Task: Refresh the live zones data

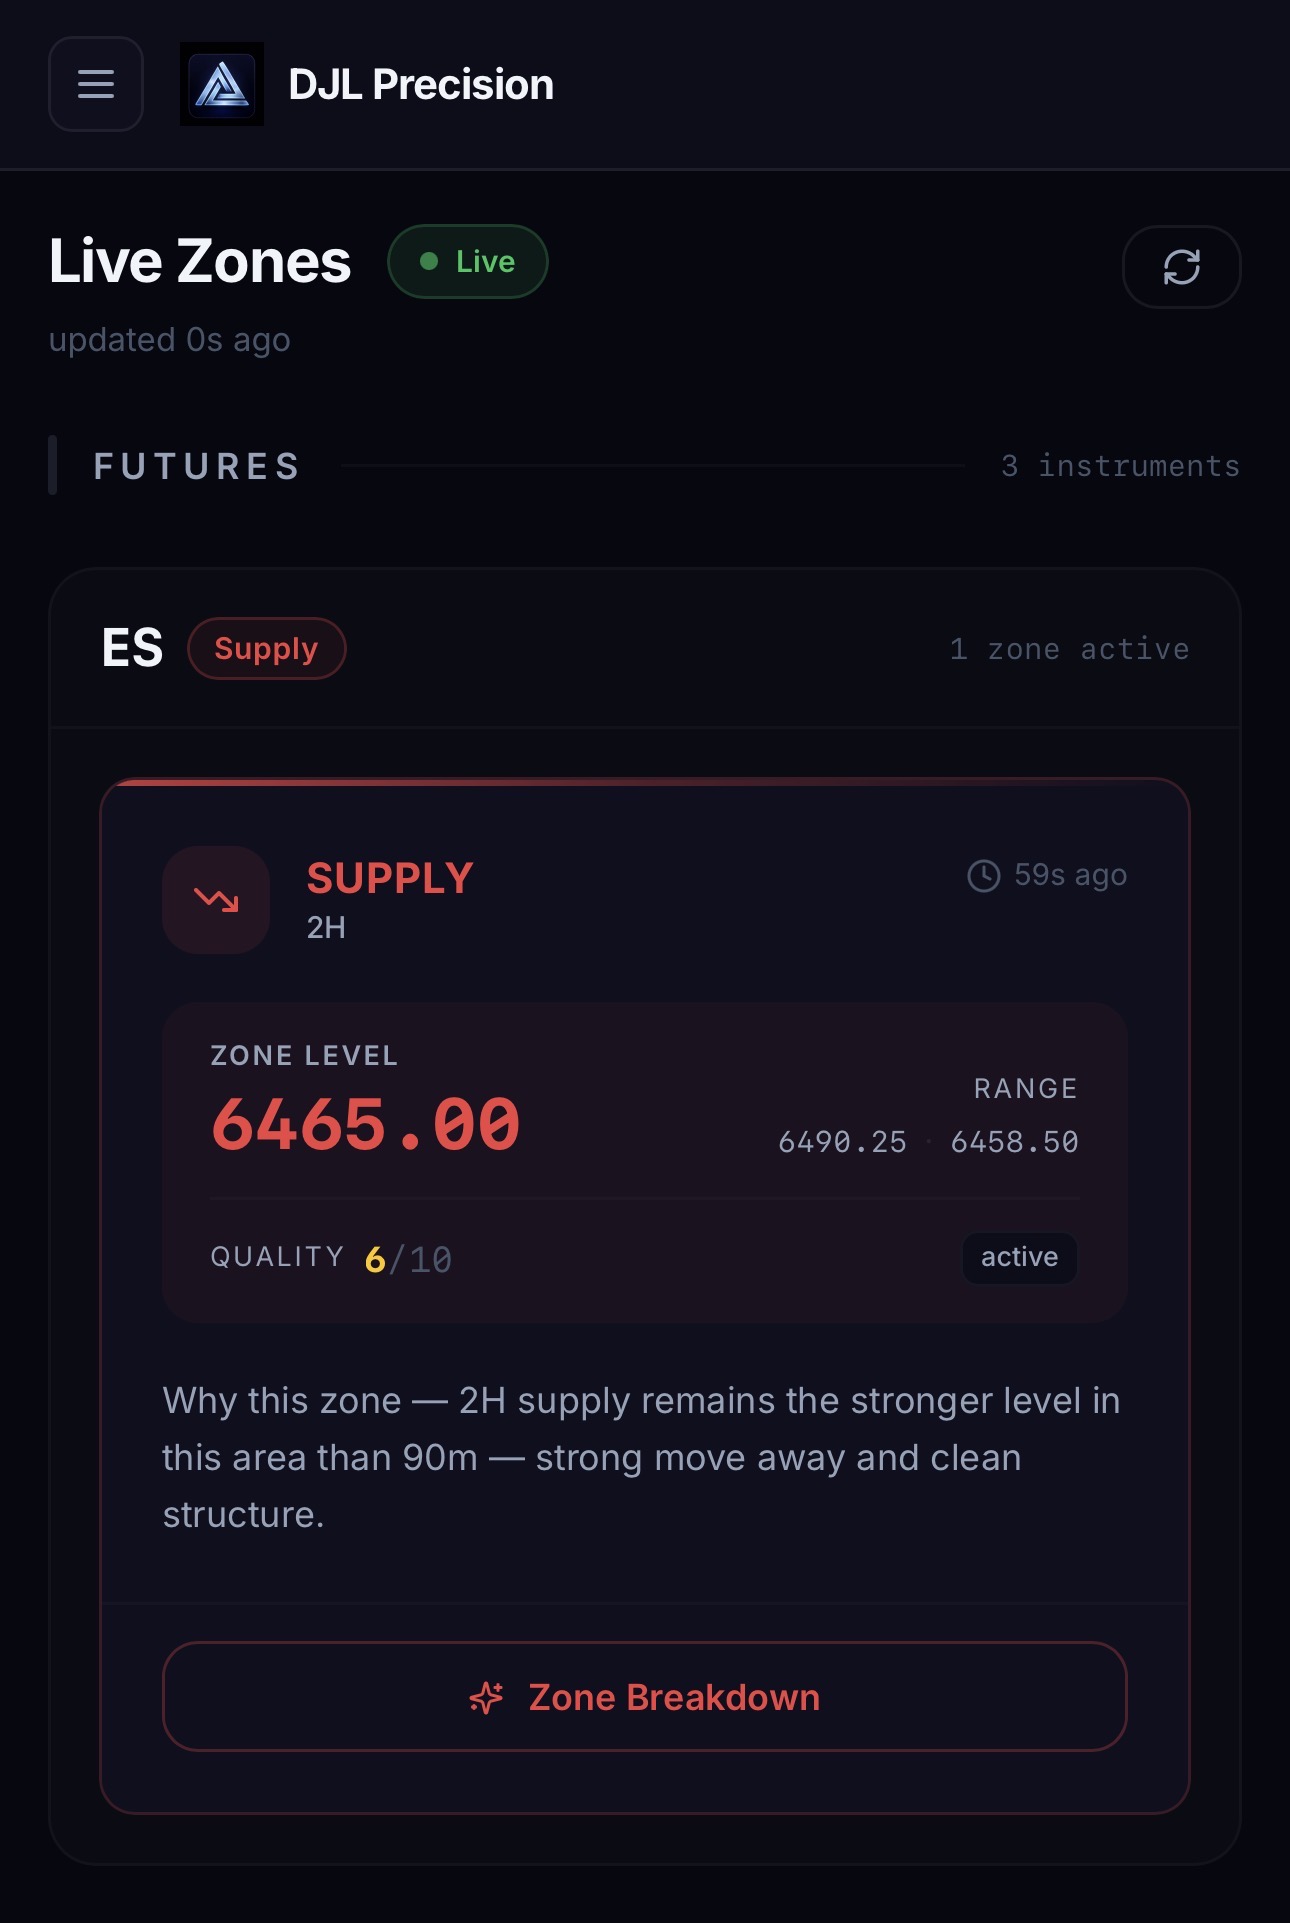Action: pyautogui.click(x=1182, y=266)
